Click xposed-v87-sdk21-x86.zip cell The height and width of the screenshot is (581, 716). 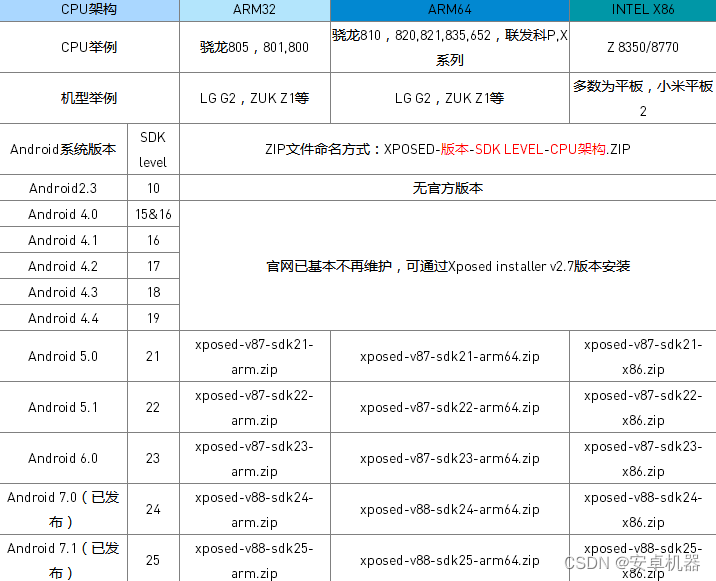click(x=643, y=356)
